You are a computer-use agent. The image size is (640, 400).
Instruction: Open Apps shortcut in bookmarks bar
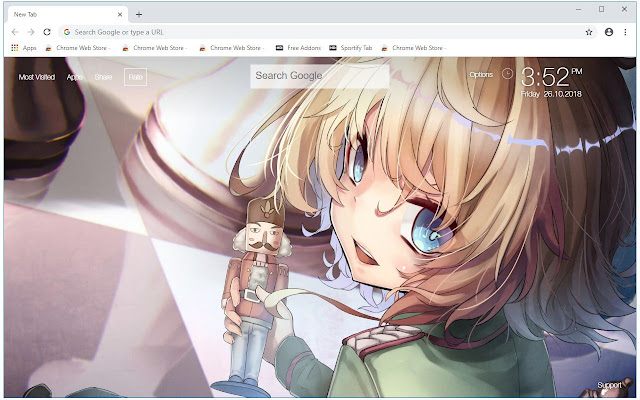[x=24, y=48]
